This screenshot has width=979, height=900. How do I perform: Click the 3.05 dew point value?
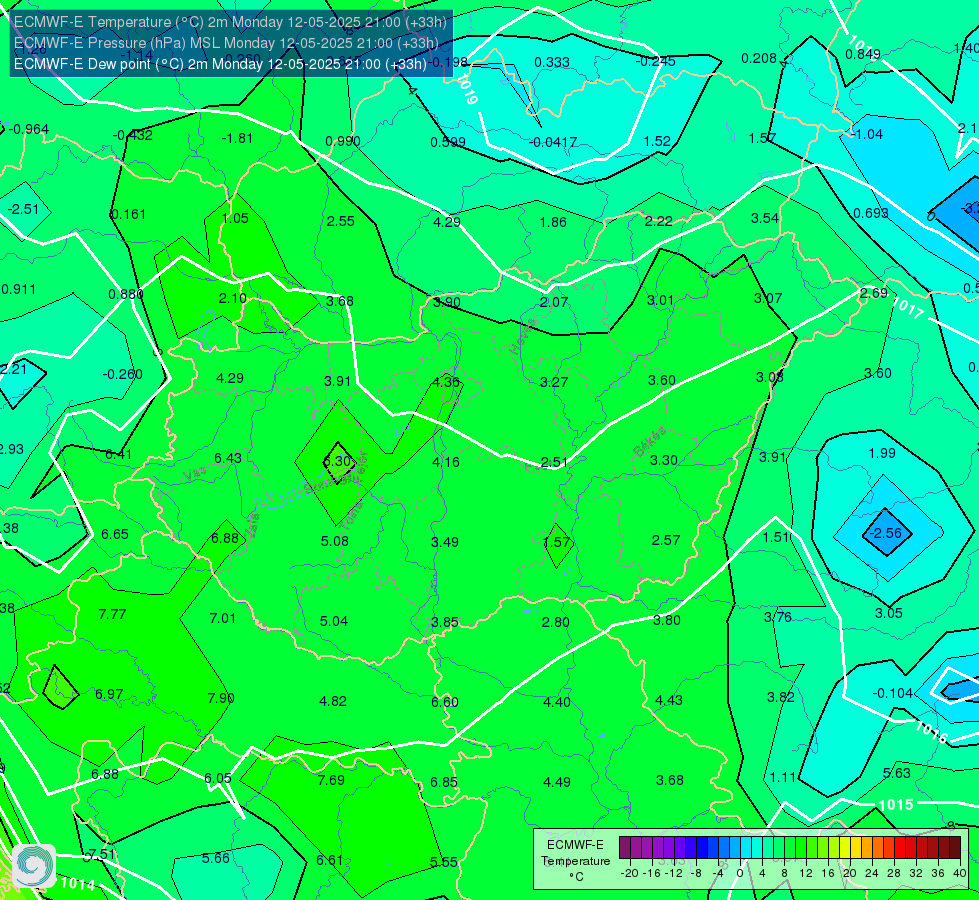coord(888,613)
